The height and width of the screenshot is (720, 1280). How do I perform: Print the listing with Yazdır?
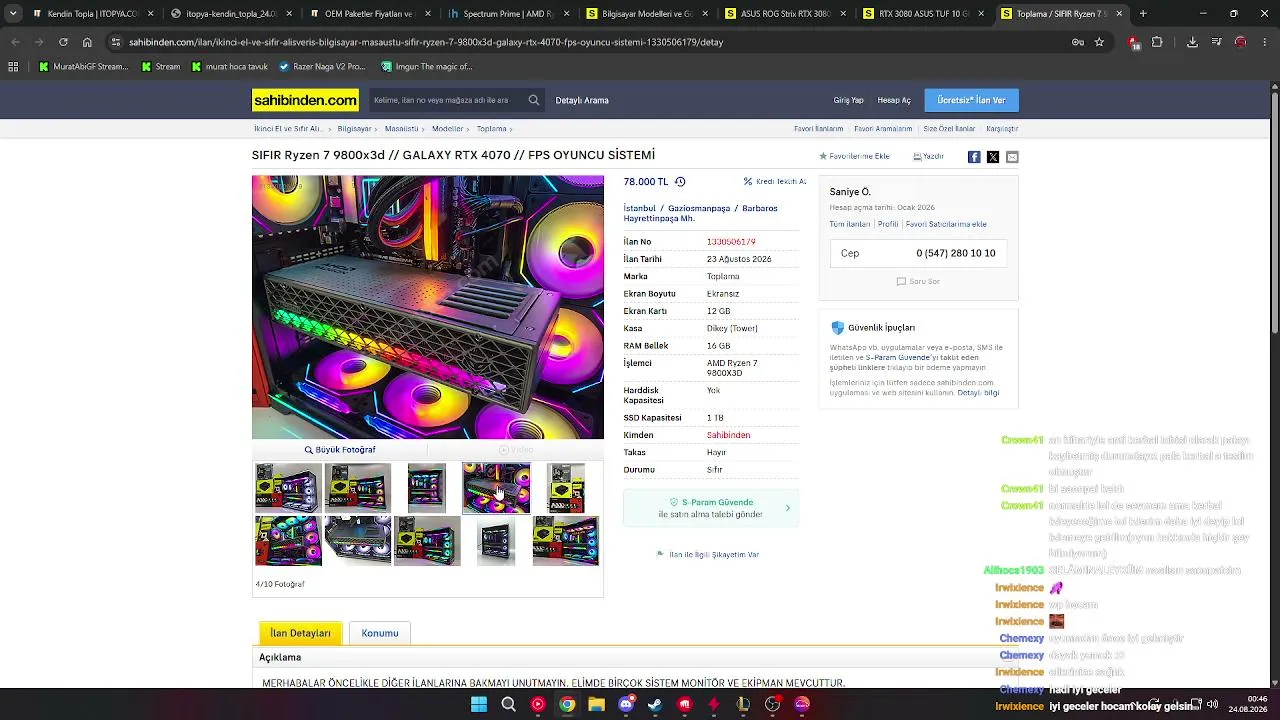tap(929, 157)
